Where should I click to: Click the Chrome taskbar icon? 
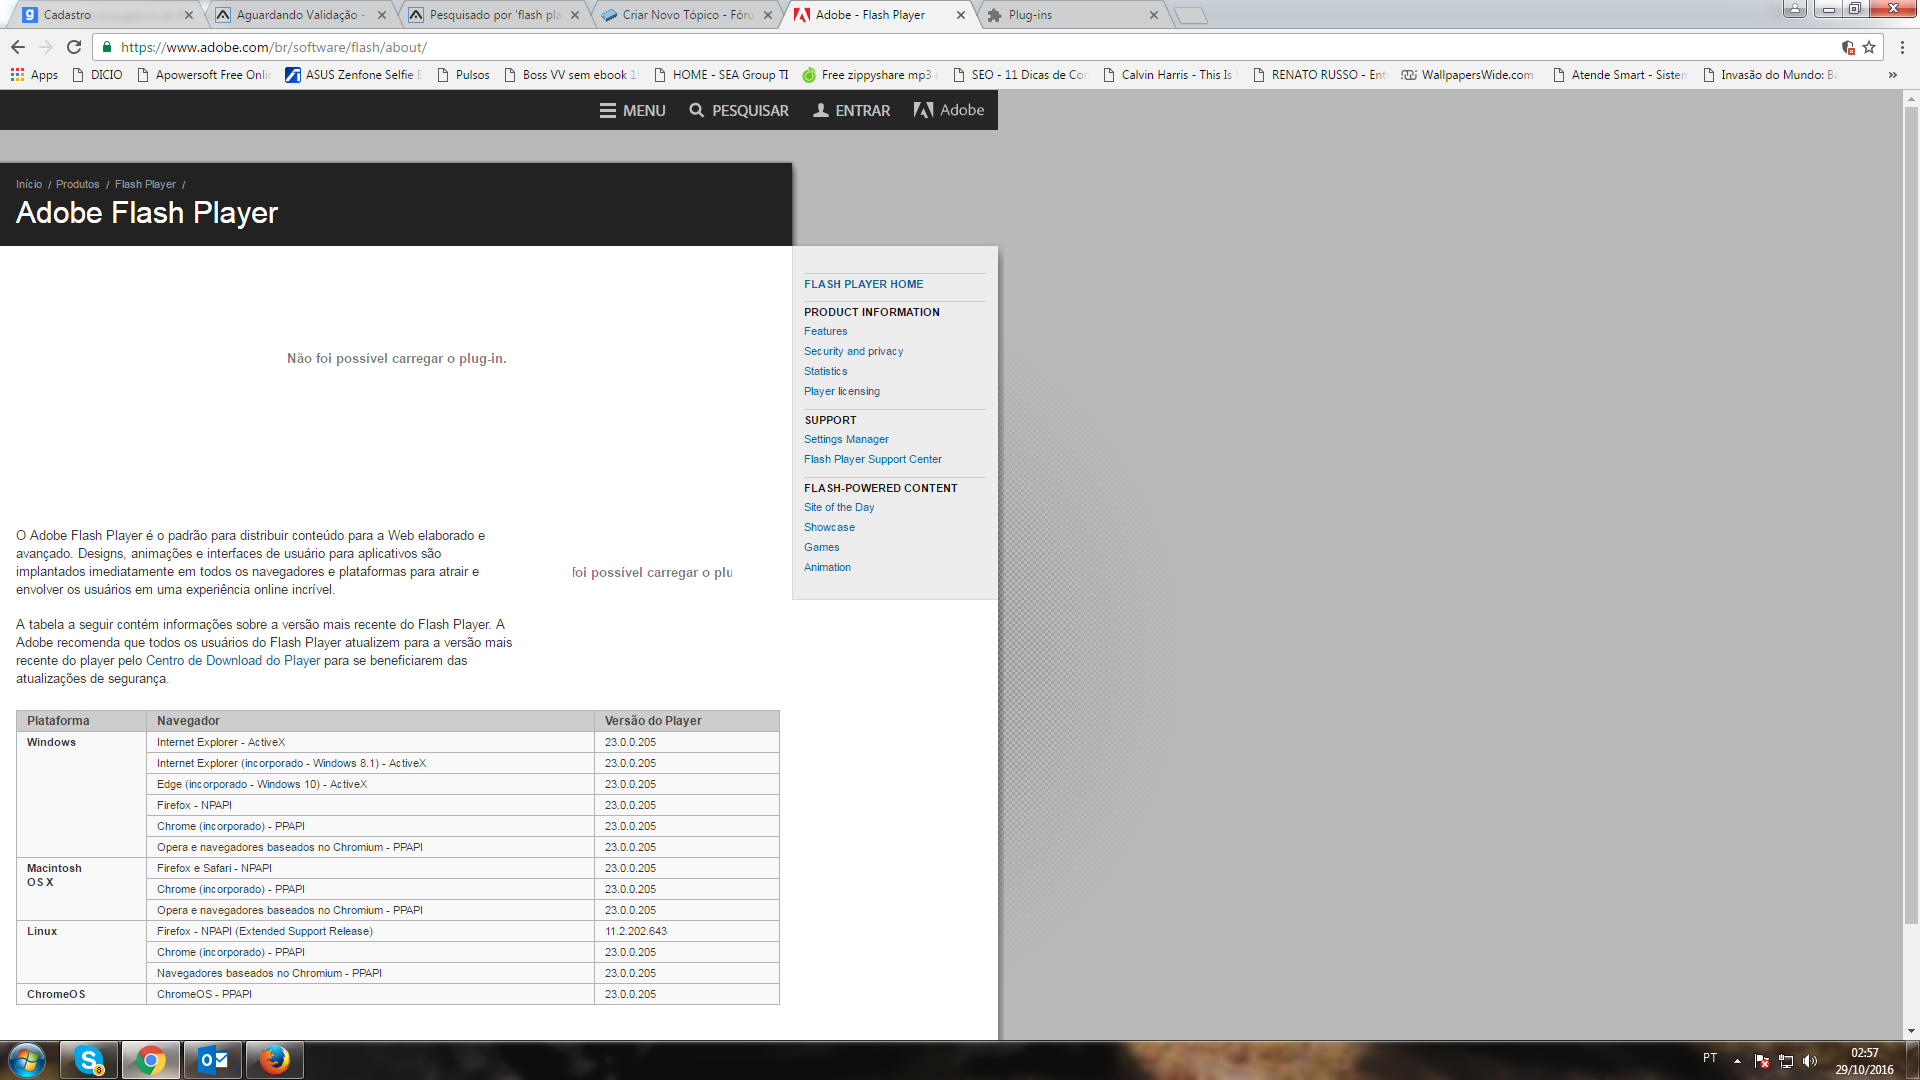pos(151,1060)
